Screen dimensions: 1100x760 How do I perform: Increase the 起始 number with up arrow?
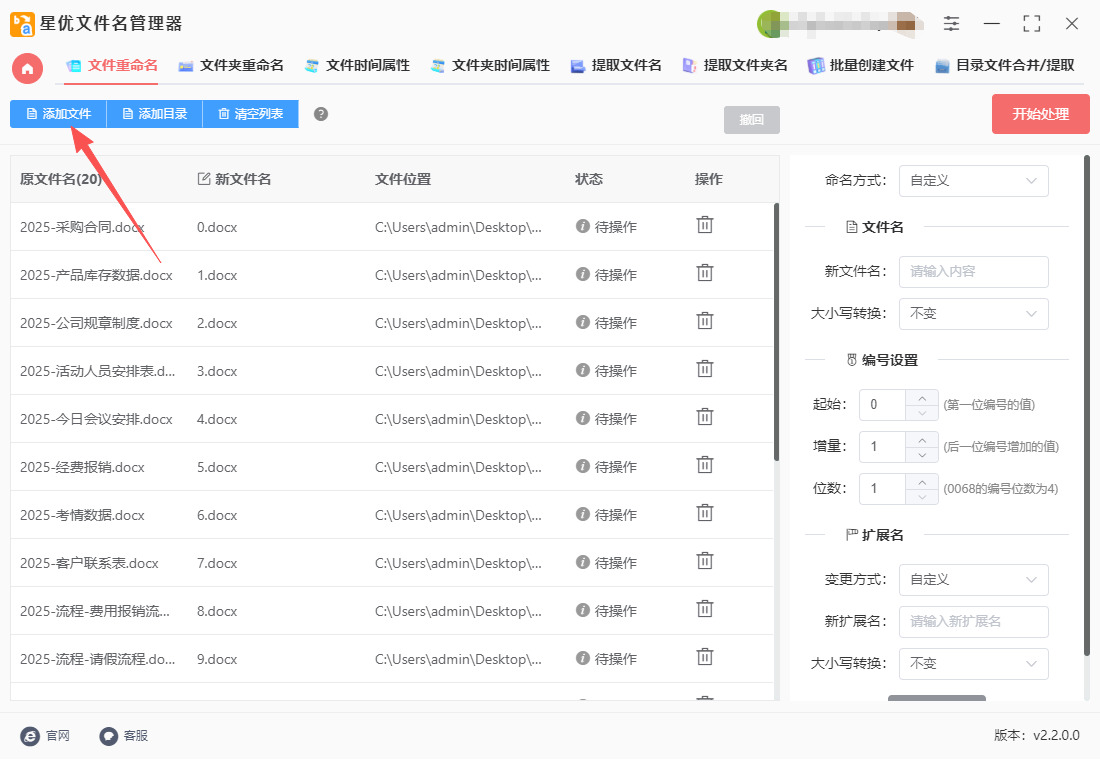click(921, 397)
